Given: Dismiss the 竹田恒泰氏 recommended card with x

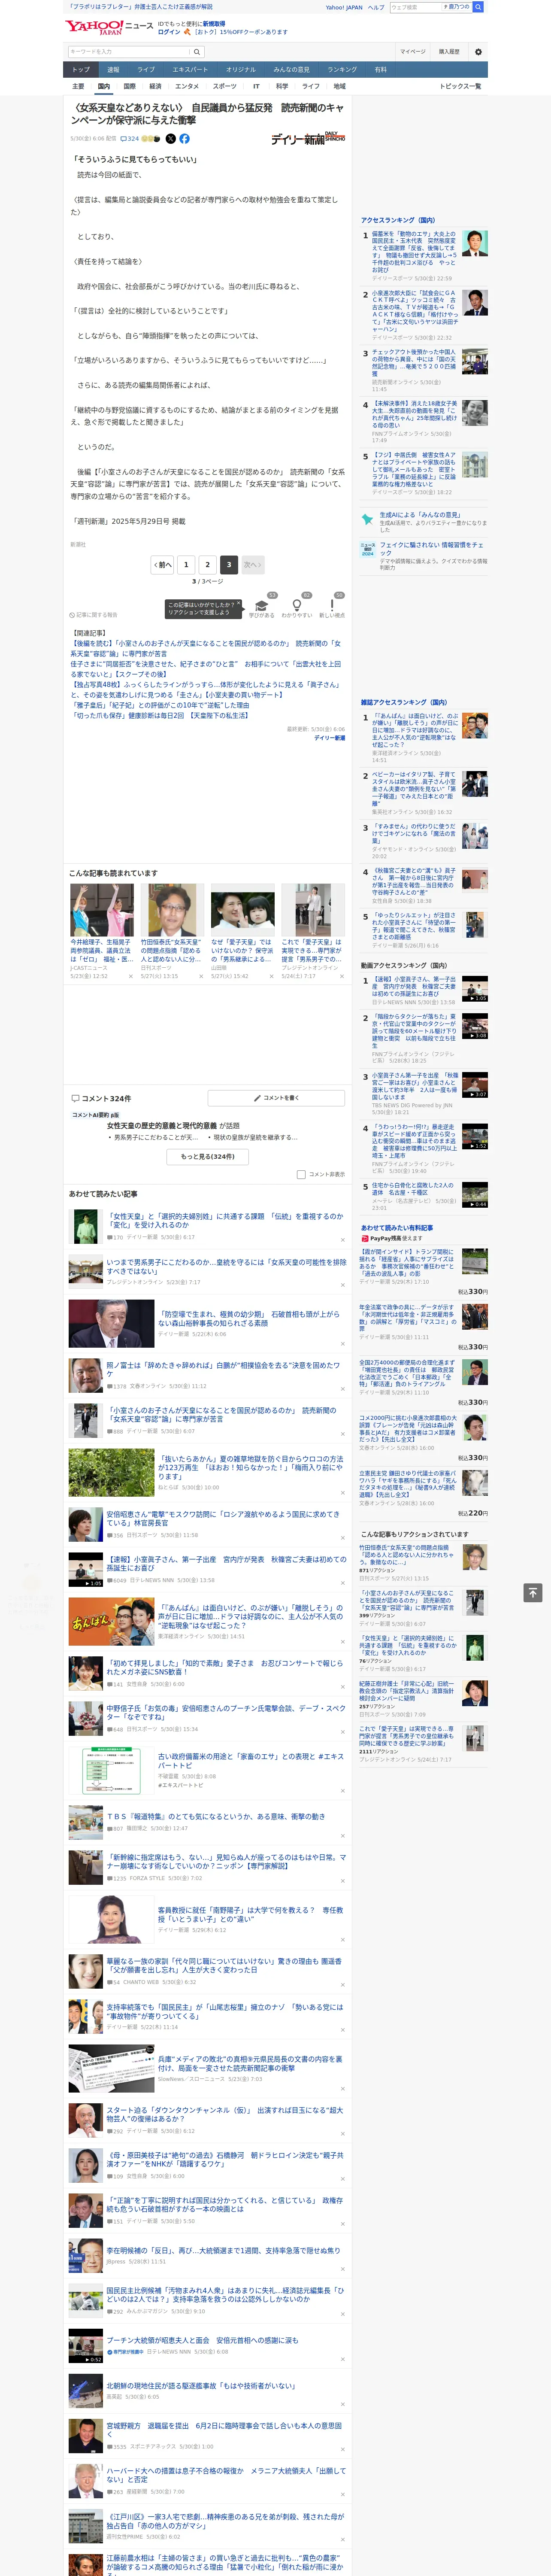Looking at the screenshot, I should click(x=201, y=976).
